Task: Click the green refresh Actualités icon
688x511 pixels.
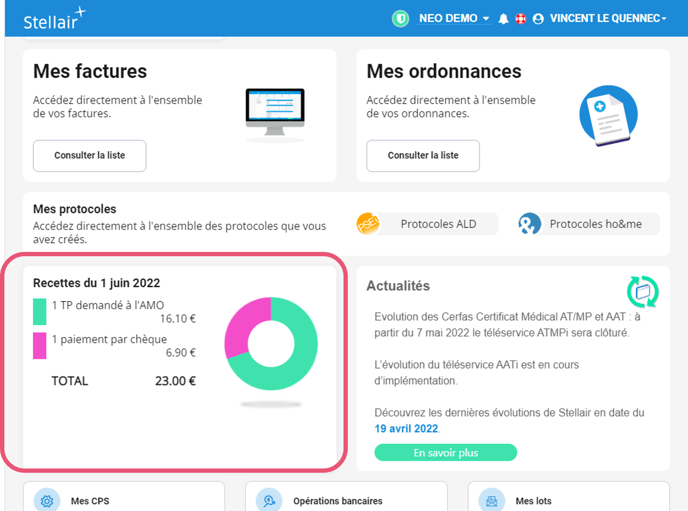Action: (x=642, y=291)
